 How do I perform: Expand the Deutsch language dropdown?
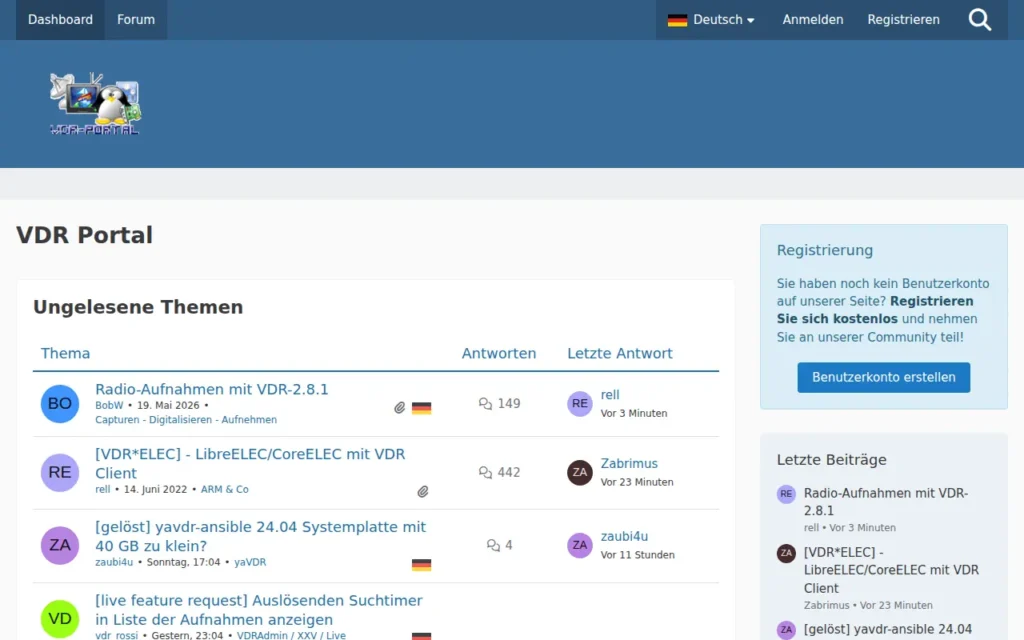[711, 20]
